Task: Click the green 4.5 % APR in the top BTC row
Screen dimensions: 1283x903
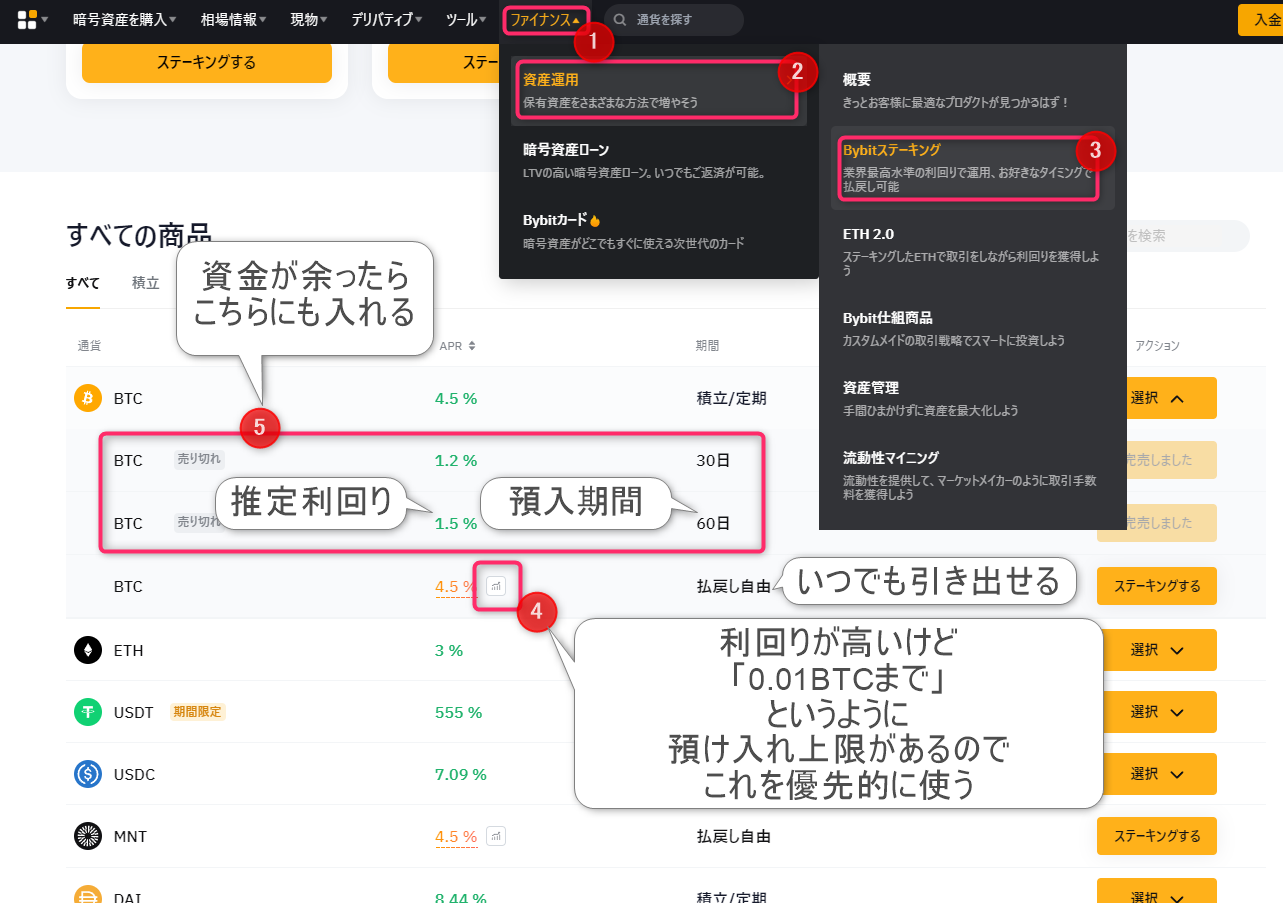Action: tap(456, 398)
